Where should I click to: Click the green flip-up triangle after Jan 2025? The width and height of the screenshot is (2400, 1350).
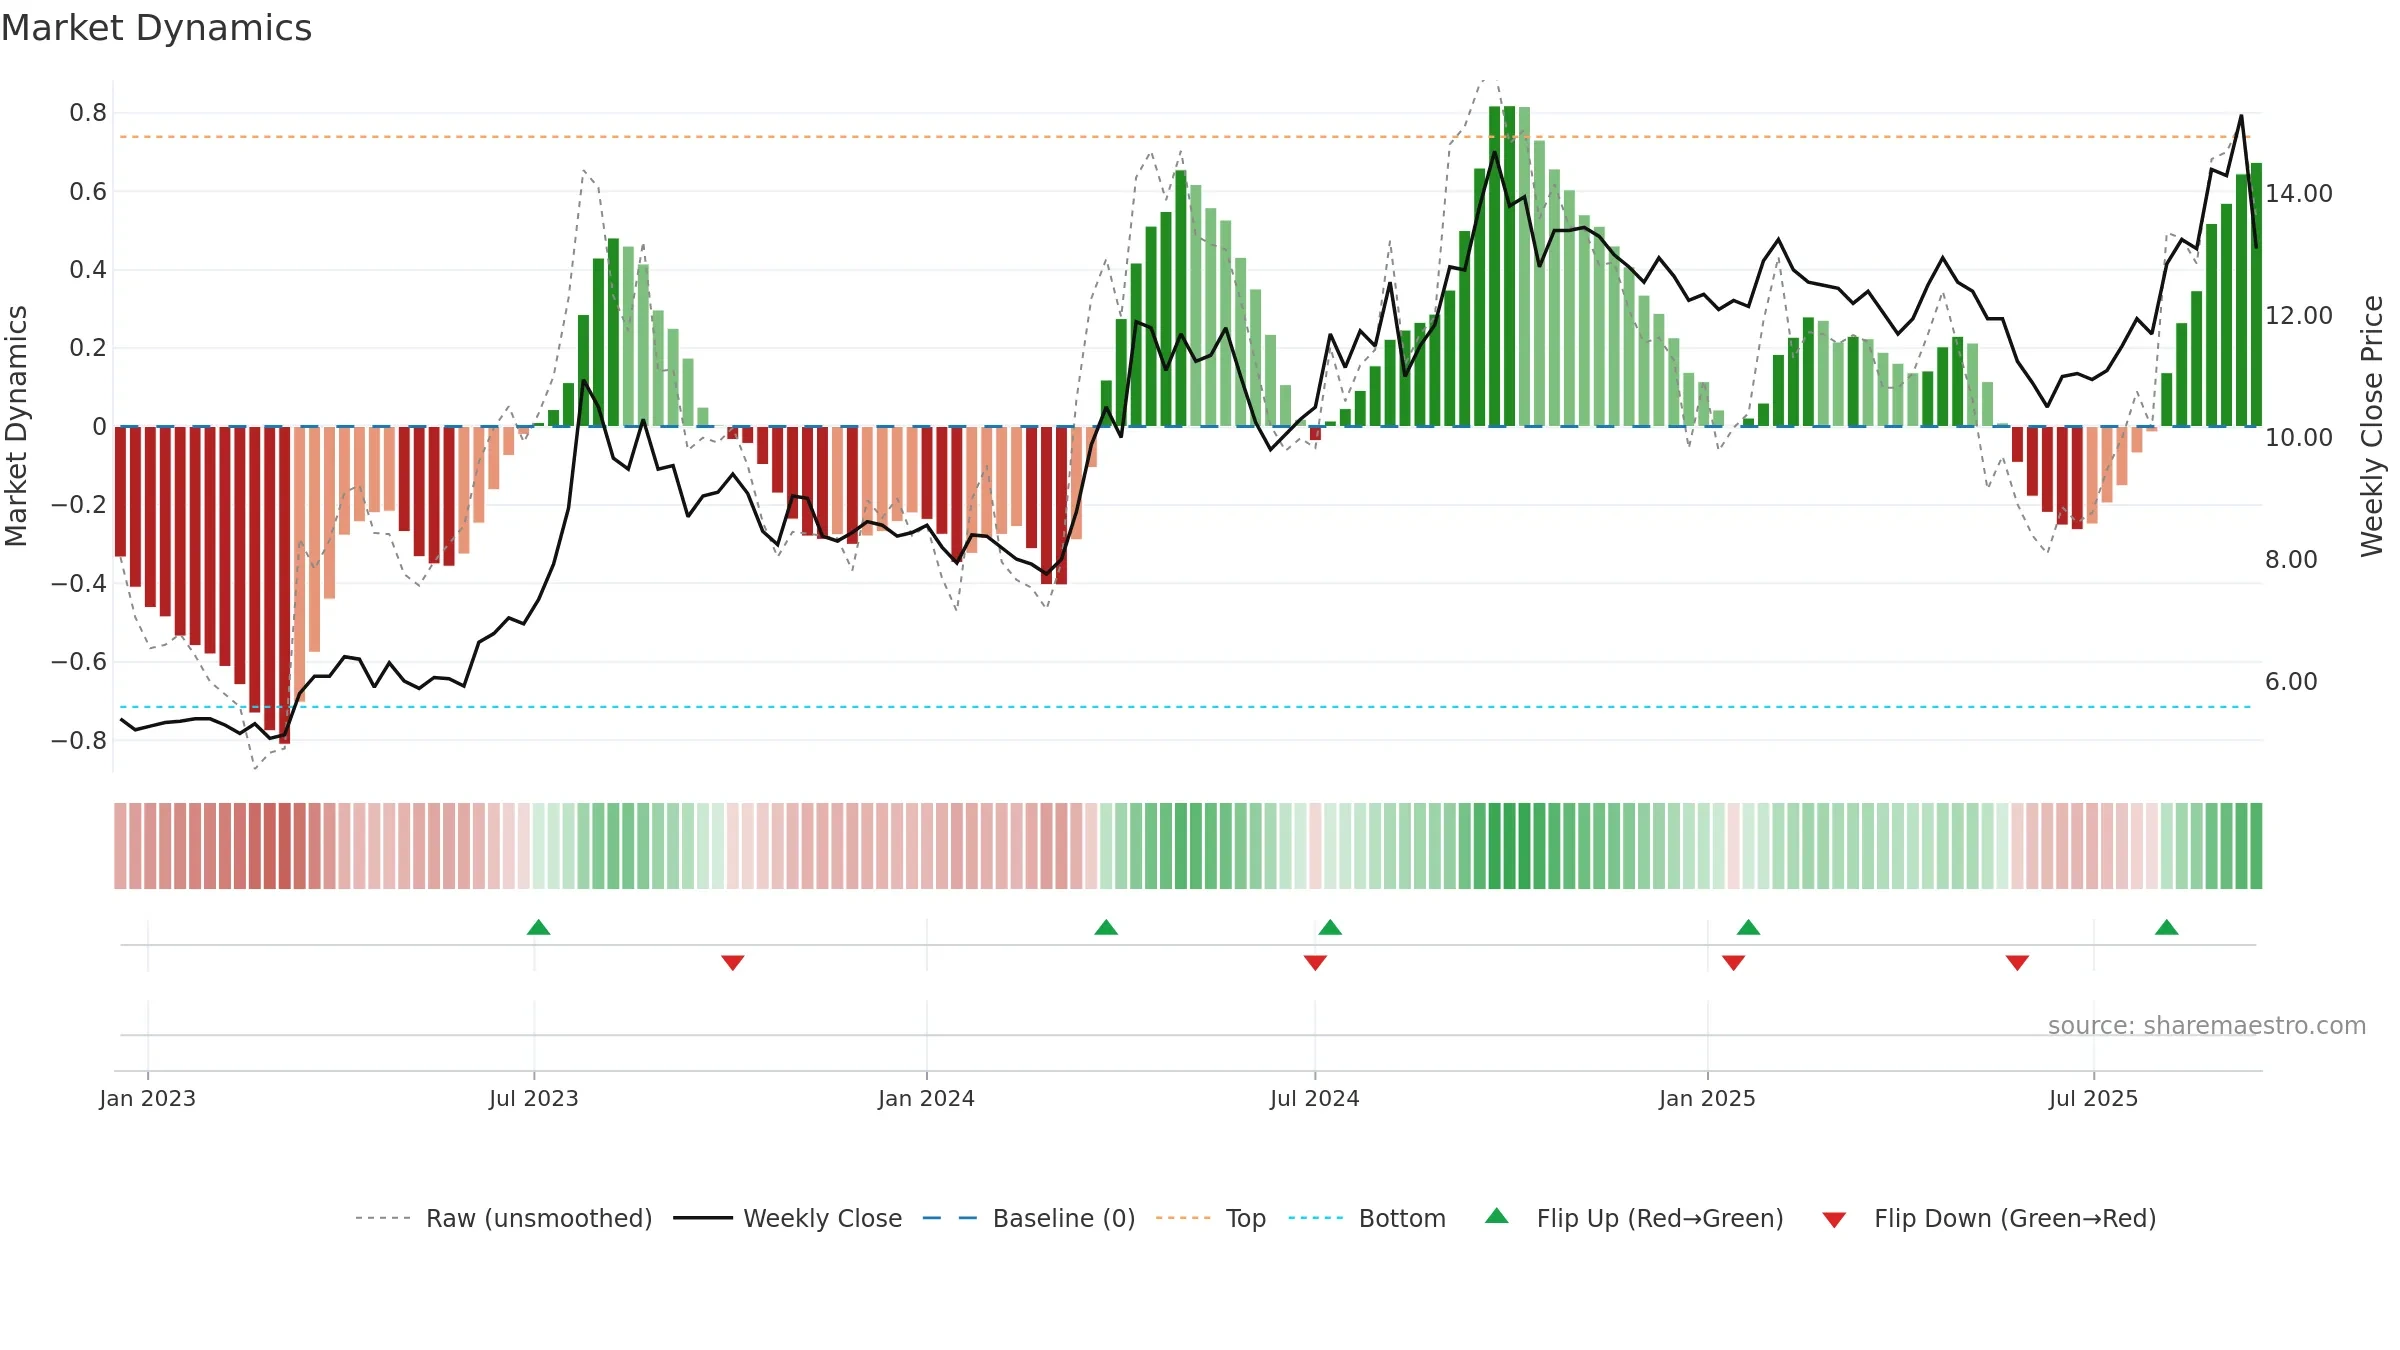pyautogui.click(x=1748, y=927)
